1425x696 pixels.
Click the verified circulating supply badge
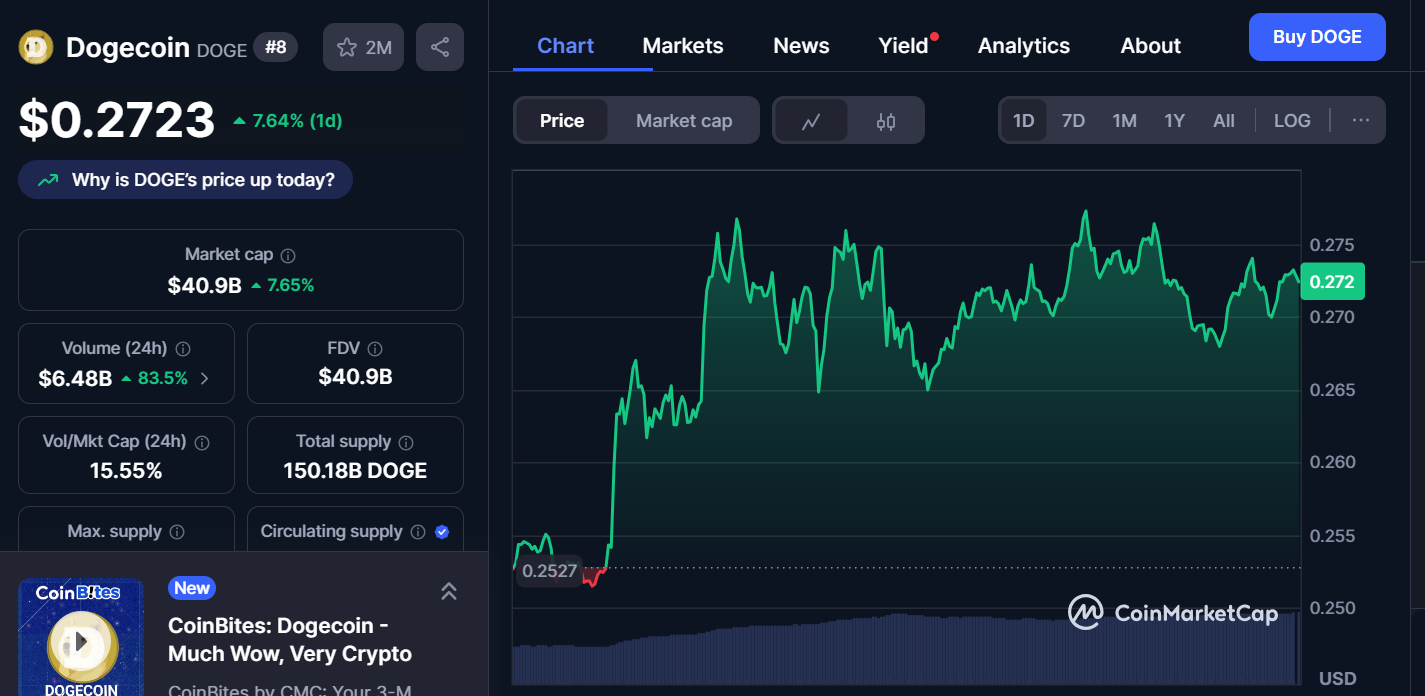(x=442, y=532)
